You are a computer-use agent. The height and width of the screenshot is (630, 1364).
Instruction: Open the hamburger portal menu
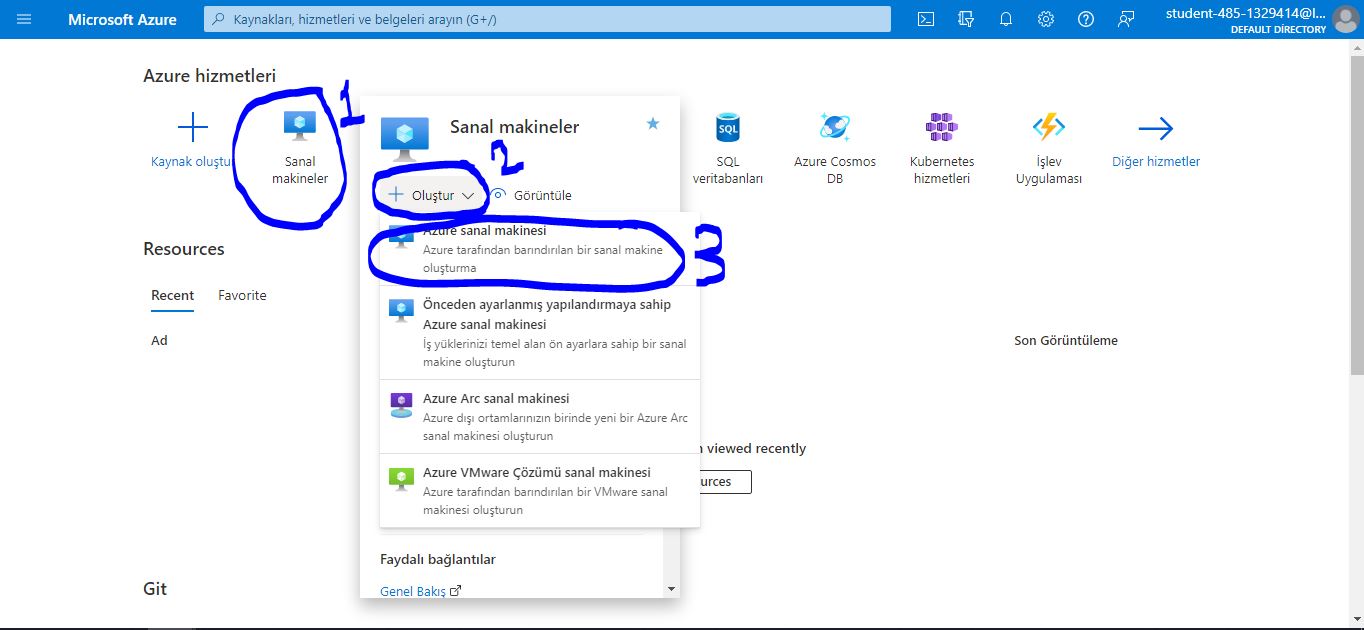(24, 19)
